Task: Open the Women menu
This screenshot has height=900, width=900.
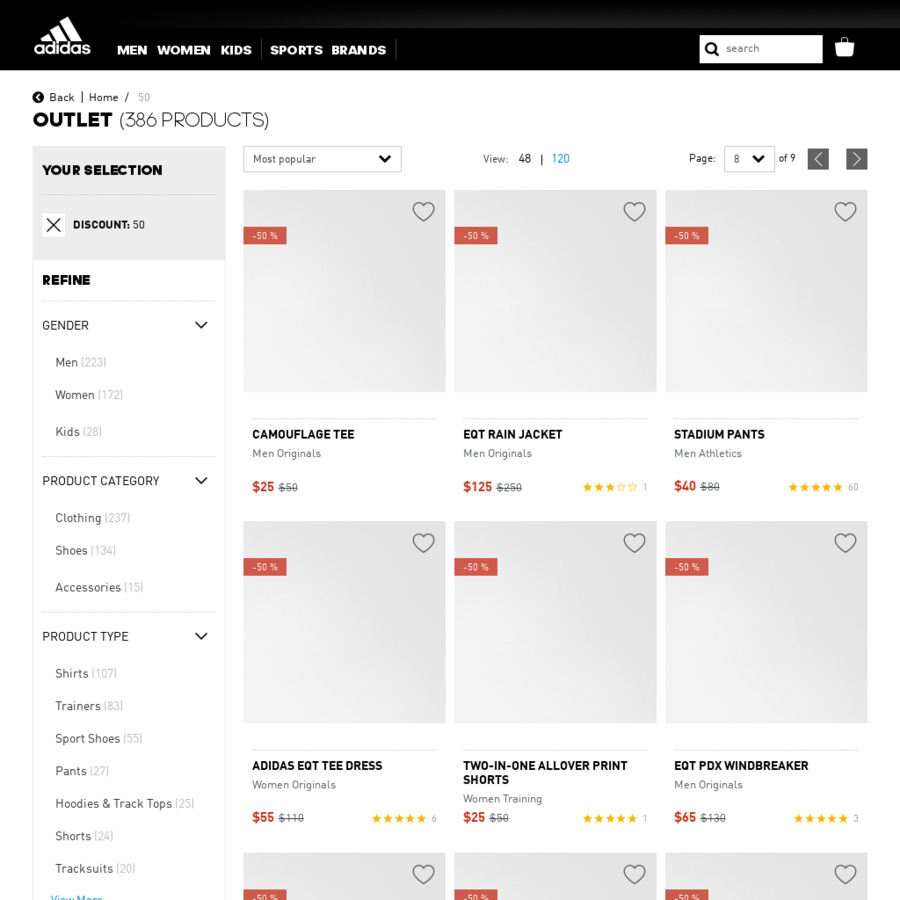Action: click(184, 51)
